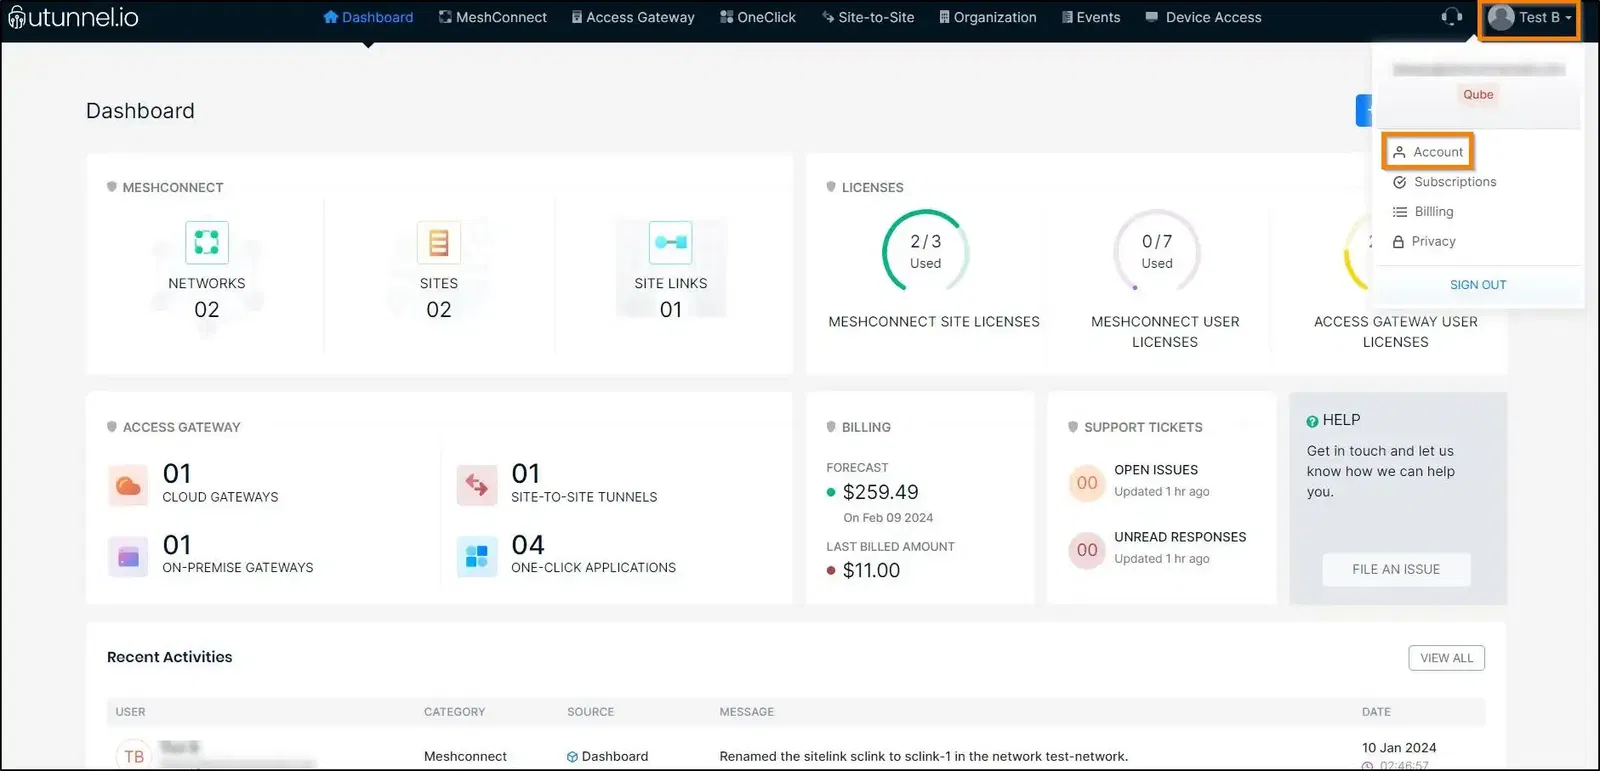Viewport: 1600px width, 771px height.
Task: Click last billed amount $11.00
Action: (871, 570)
